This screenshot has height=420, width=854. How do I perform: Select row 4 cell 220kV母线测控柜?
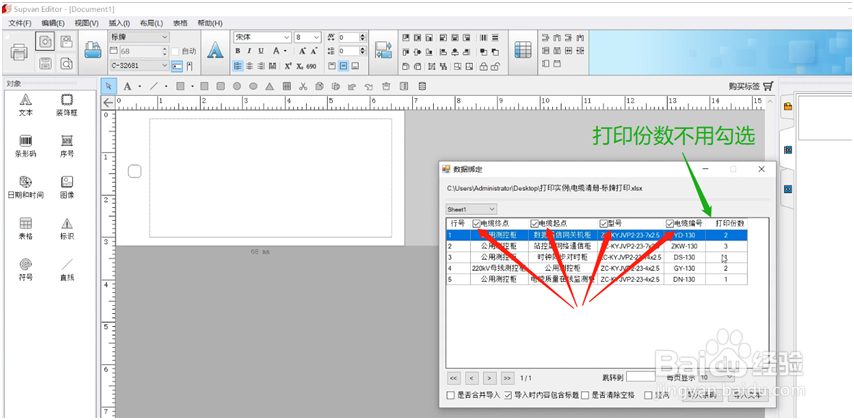coord(499,268)
